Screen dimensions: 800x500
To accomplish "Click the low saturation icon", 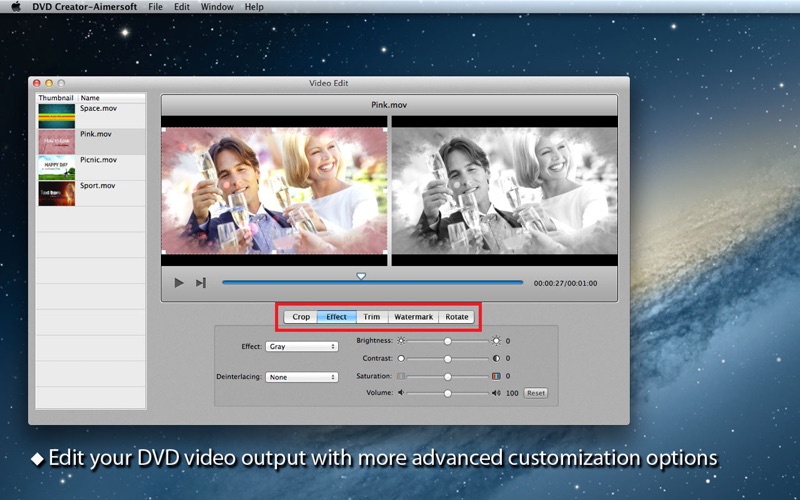I will 401,377.
